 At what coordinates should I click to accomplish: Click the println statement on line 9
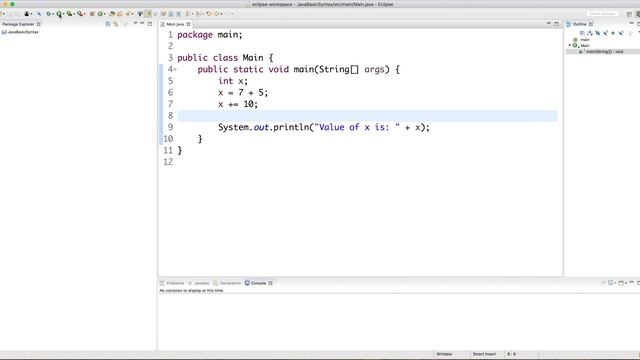[324, 127]
